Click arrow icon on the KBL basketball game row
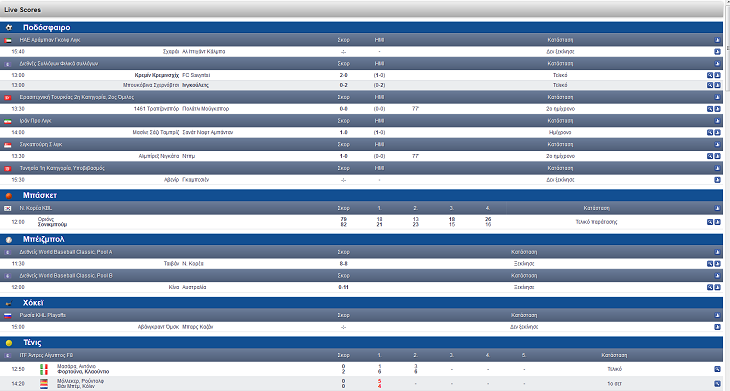 (717, 222)
